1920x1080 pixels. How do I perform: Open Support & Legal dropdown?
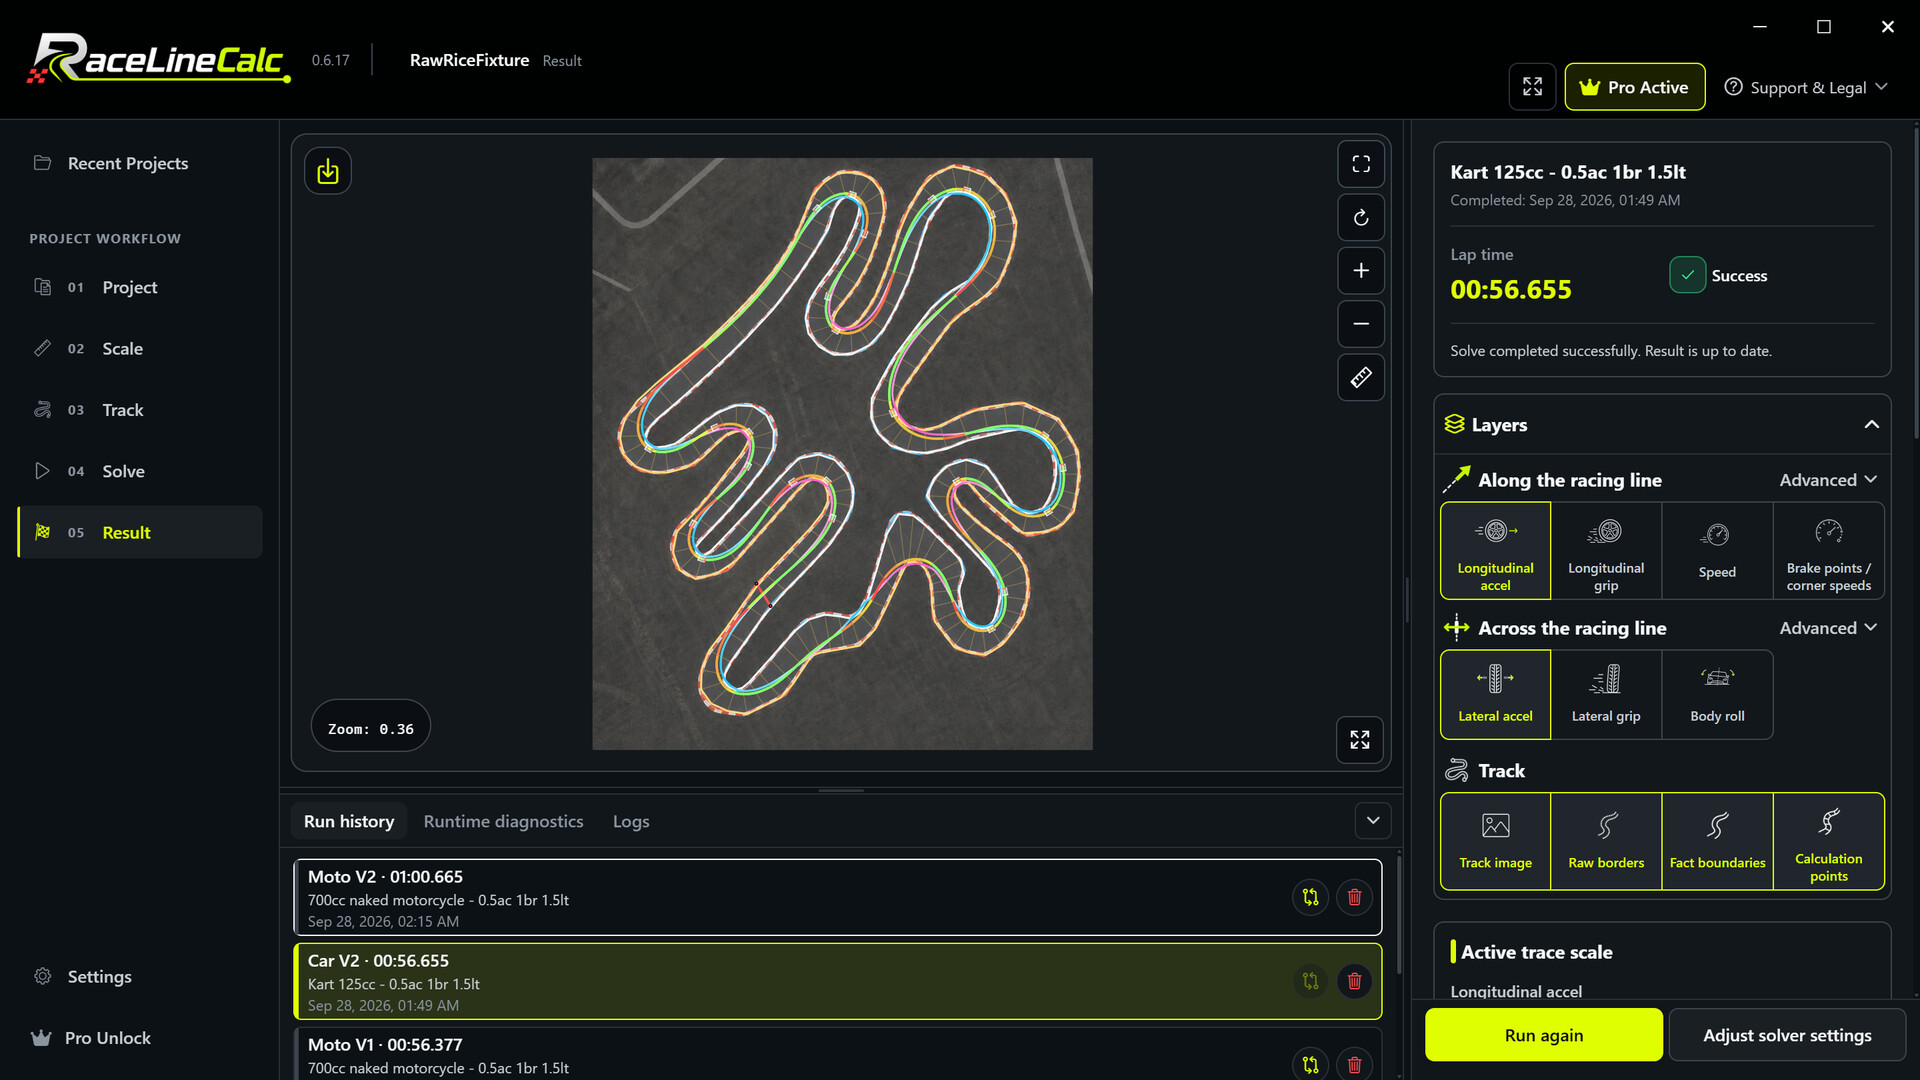(1806, 87)
